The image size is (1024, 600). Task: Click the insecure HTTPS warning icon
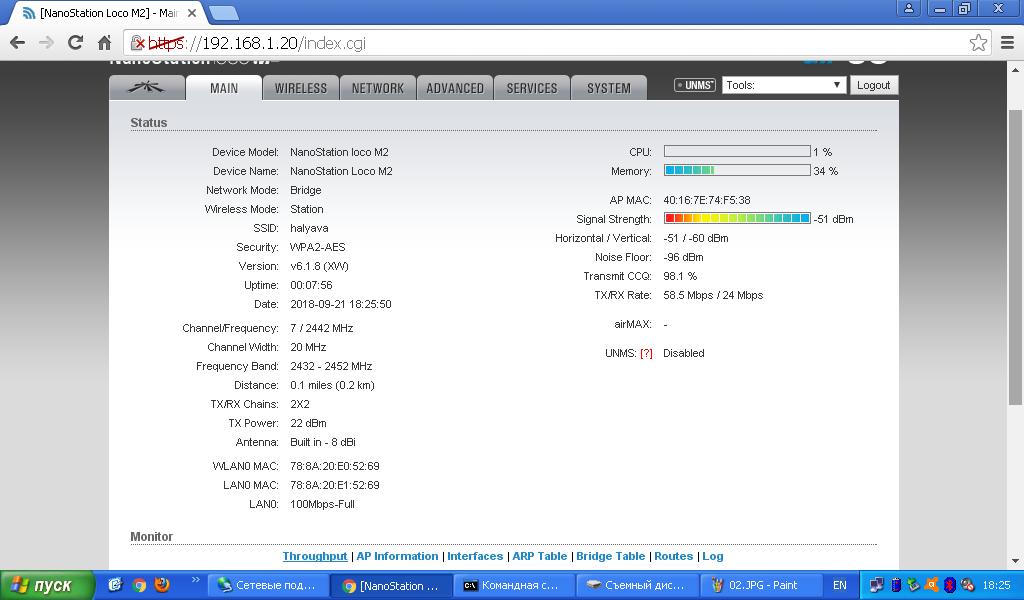point(137,44)
